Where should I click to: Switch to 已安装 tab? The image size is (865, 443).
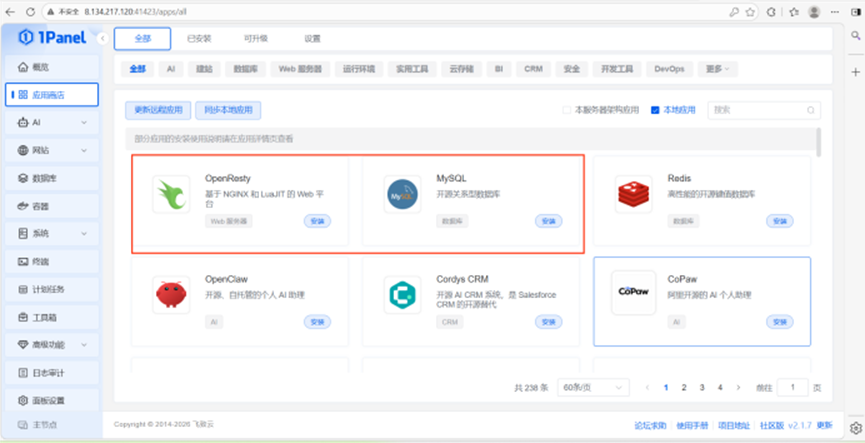coord(199,39)
